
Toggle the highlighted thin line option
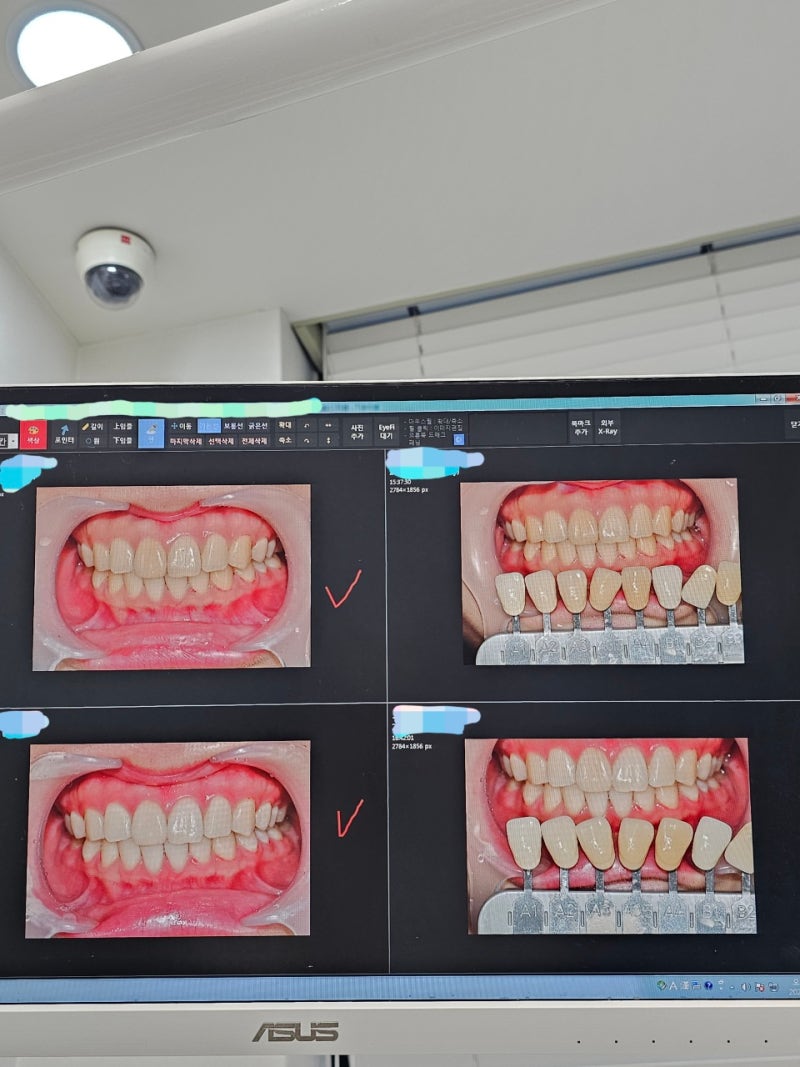(x=209, y=426)
